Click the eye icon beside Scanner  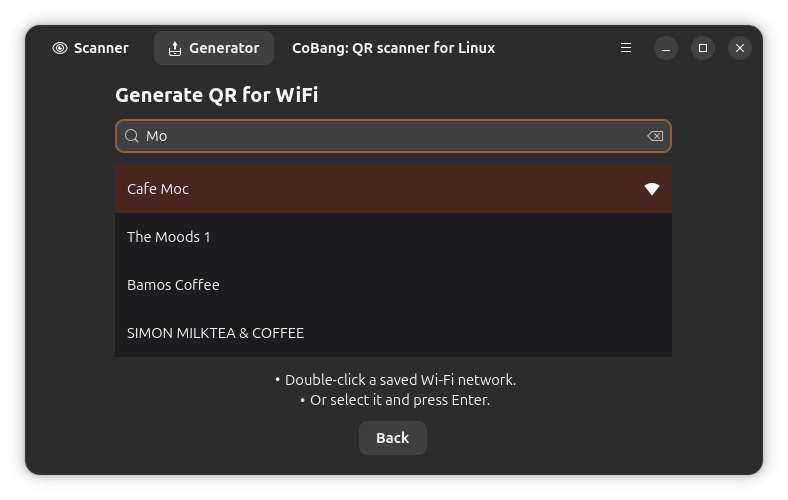click(x=60, y=48)
